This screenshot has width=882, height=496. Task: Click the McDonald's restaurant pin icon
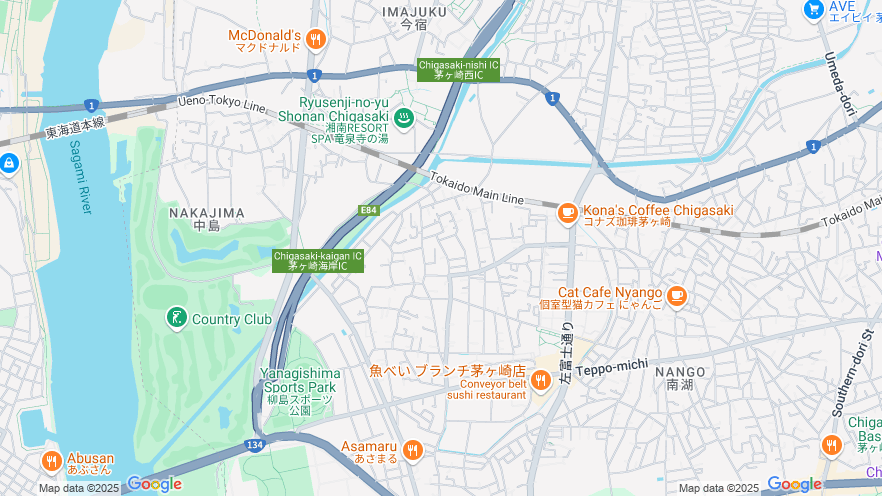click(316, 39)
